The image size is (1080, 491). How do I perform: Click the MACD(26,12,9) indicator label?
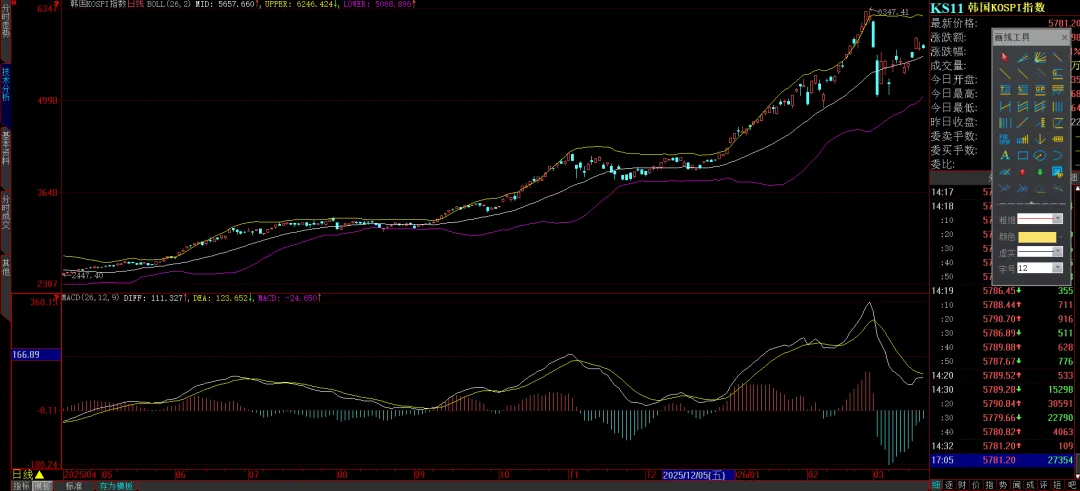[x=90, y=297]
